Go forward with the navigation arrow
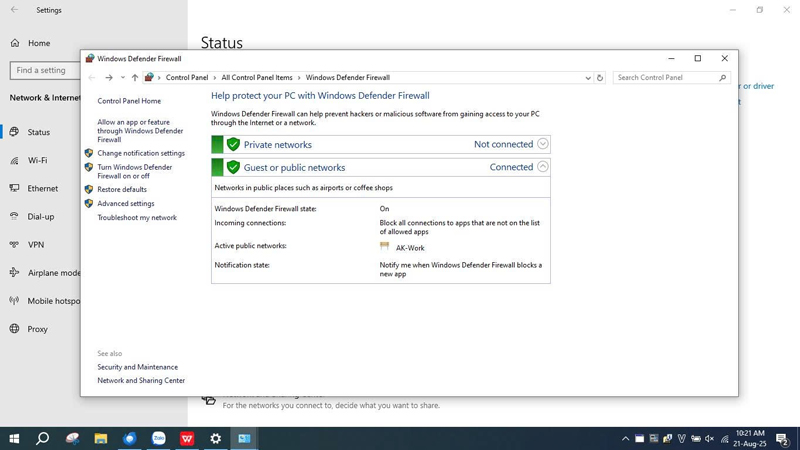 pos(109,78)
